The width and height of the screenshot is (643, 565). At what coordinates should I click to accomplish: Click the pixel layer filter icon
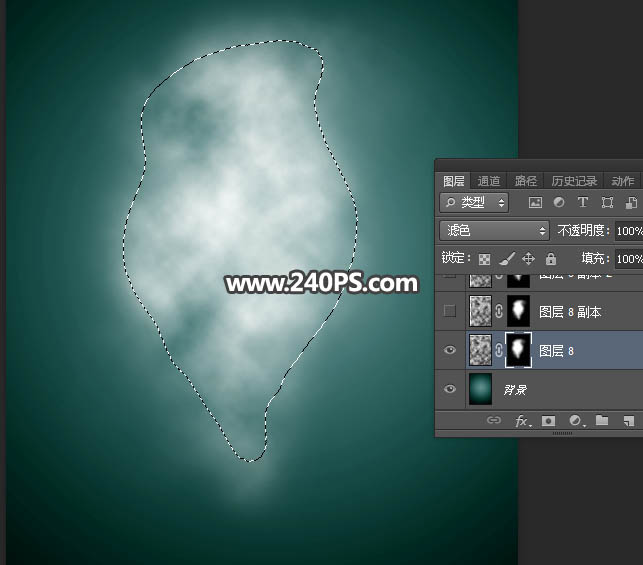[x=535, y=202]
